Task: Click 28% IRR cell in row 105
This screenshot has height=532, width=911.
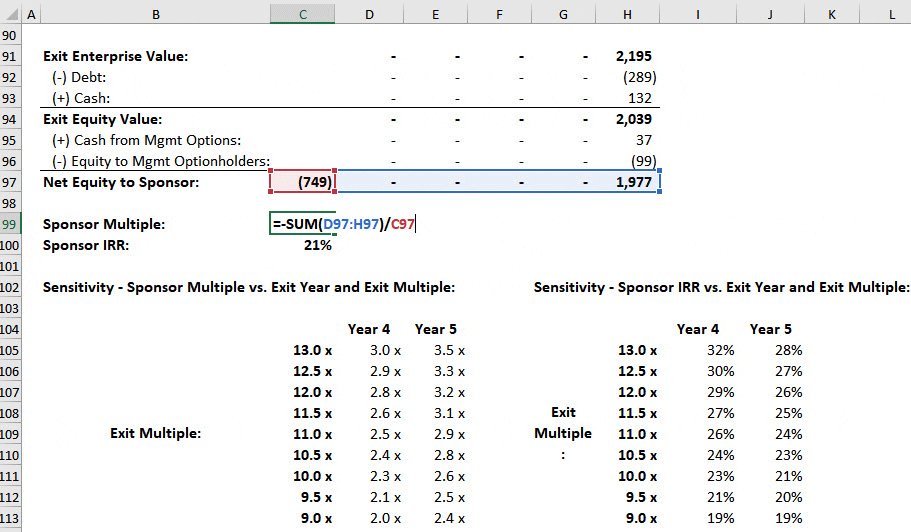Action: [788, 350]
